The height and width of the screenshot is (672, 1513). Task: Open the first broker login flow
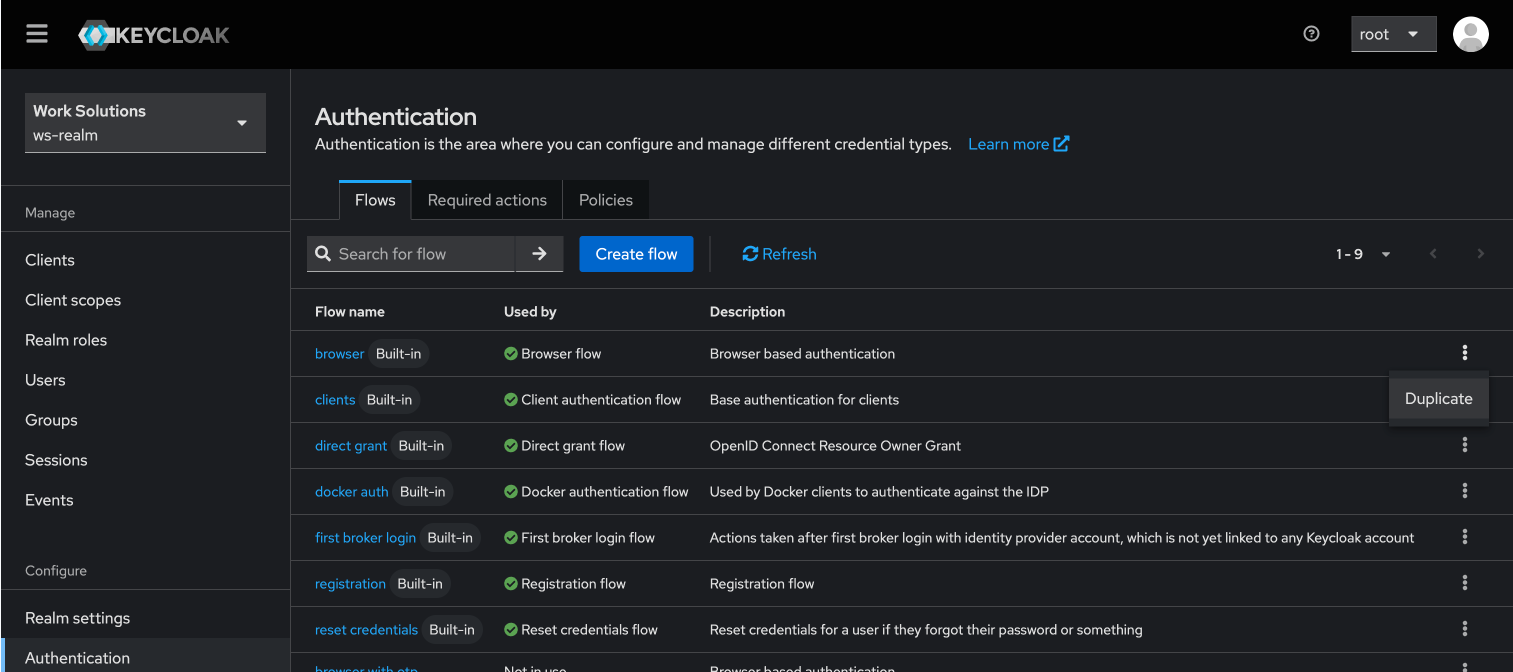365,537
